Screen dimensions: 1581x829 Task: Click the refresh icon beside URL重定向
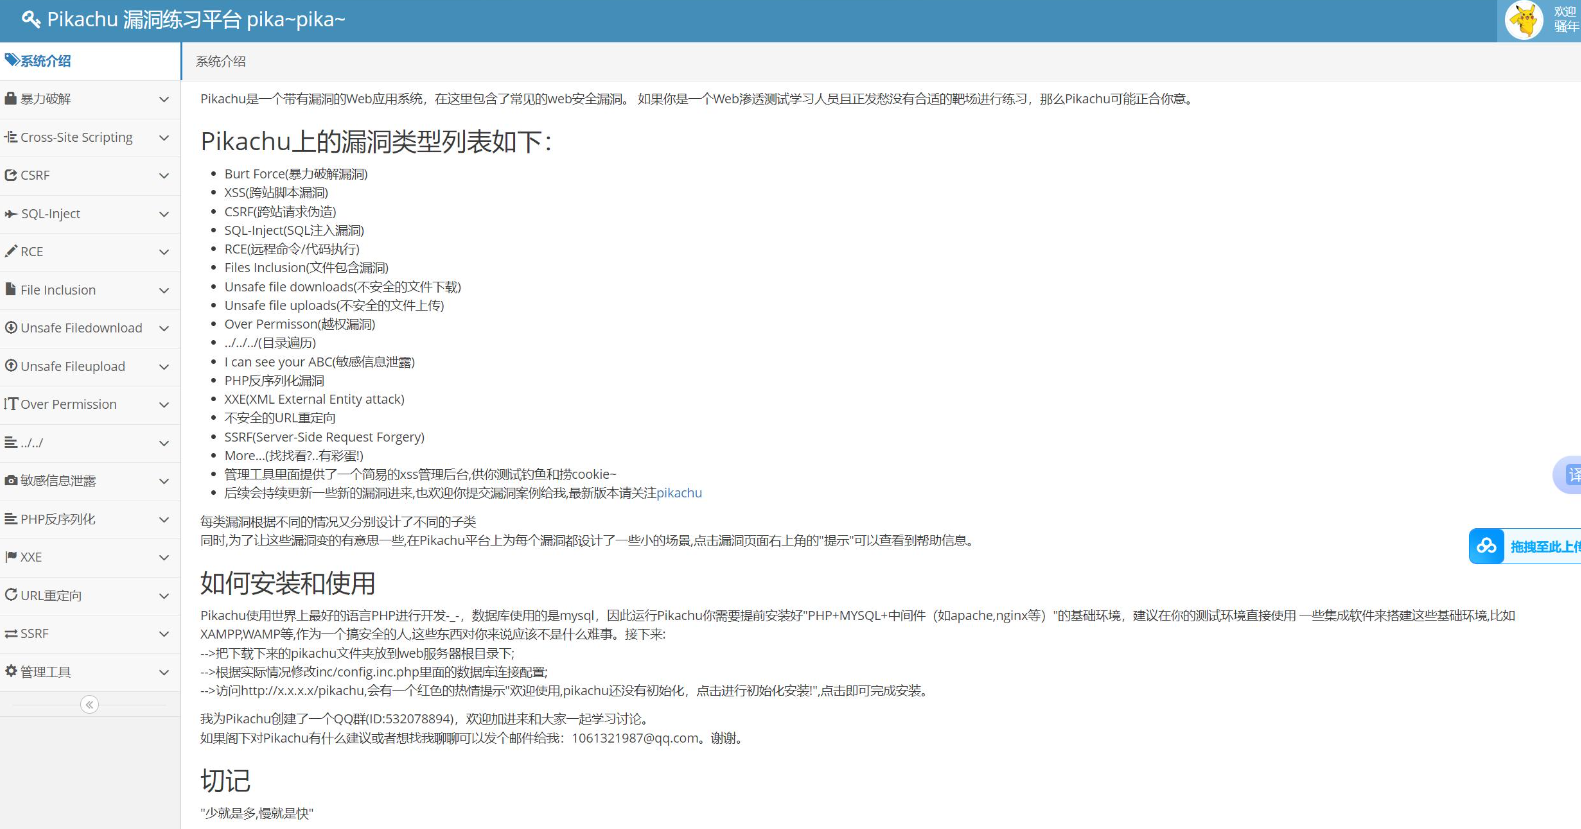tap(11, 595)
